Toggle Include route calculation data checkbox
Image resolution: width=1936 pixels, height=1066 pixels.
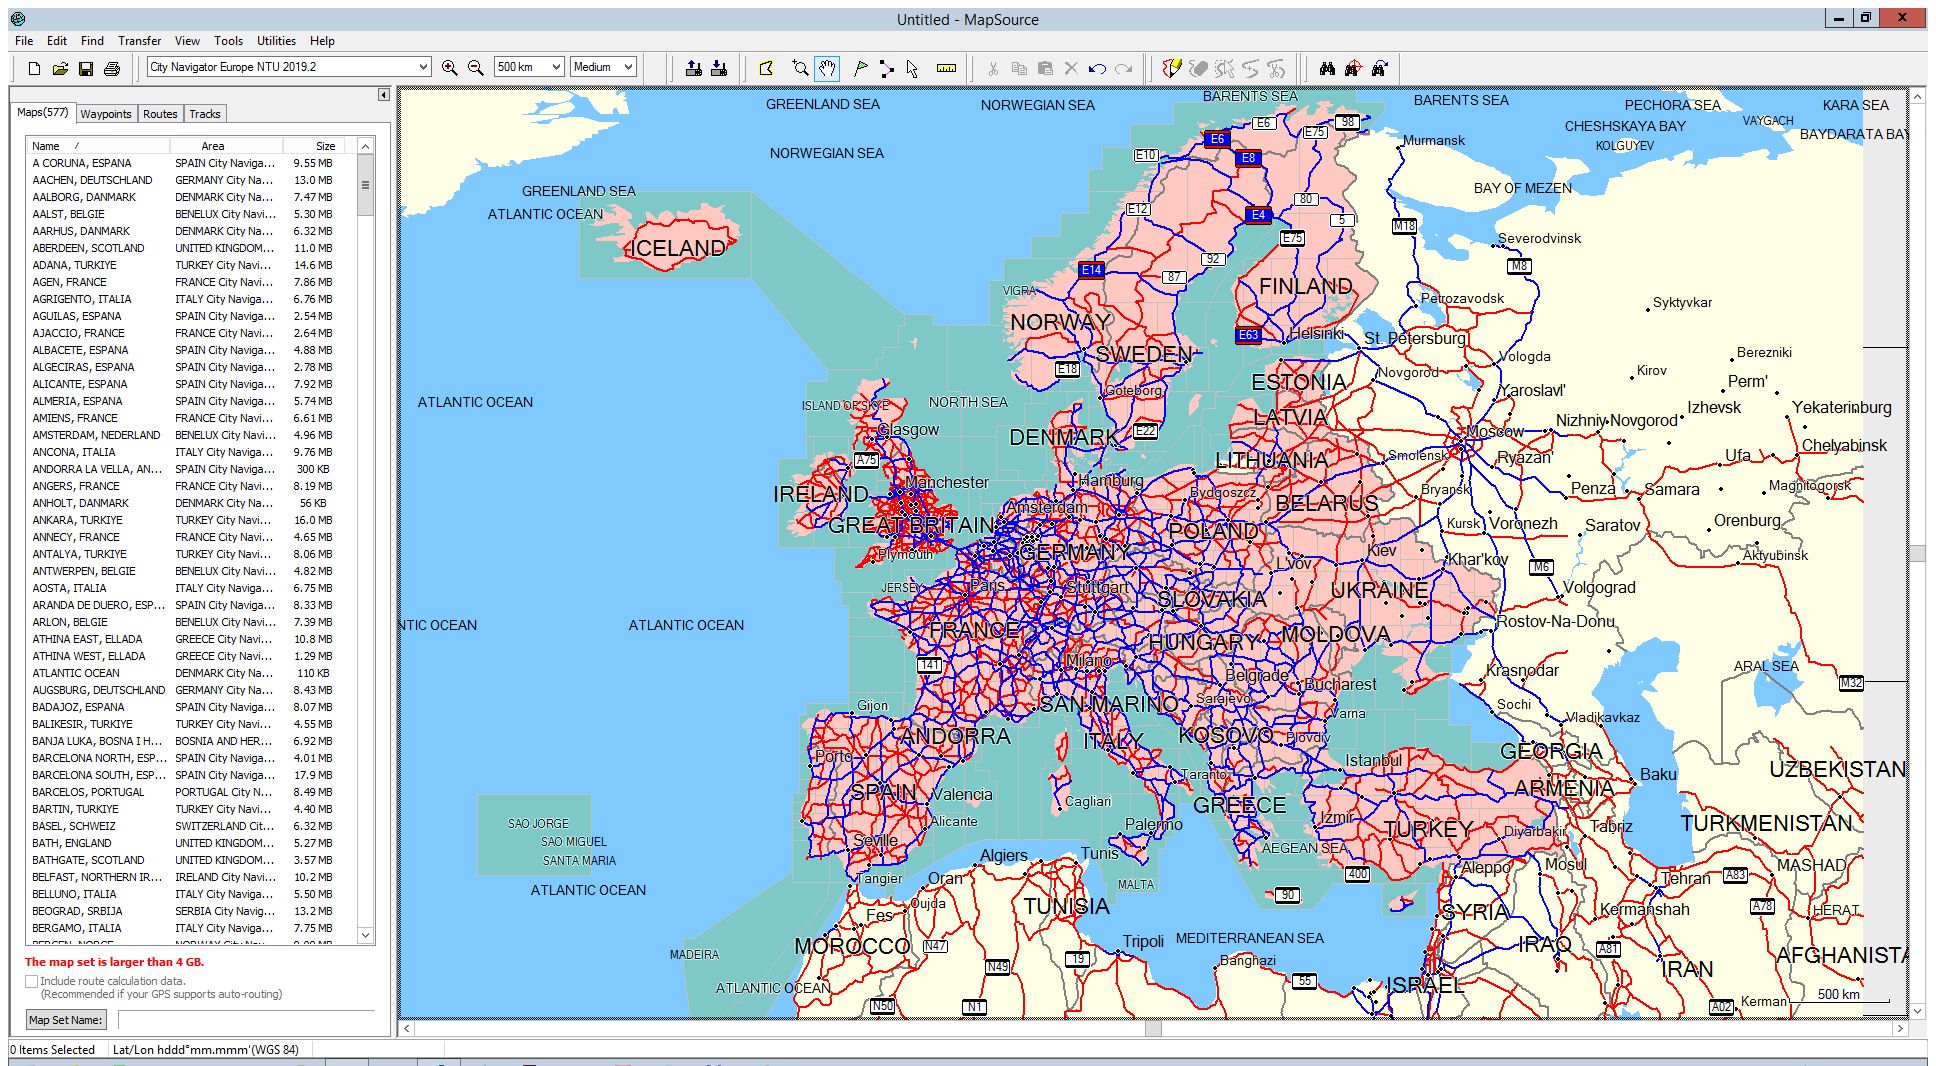tap(32, 982)
